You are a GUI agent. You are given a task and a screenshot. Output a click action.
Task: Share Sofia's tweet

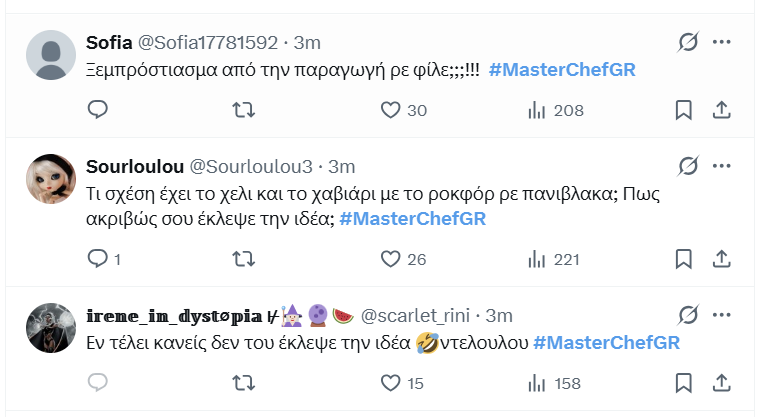coord(721,110)
